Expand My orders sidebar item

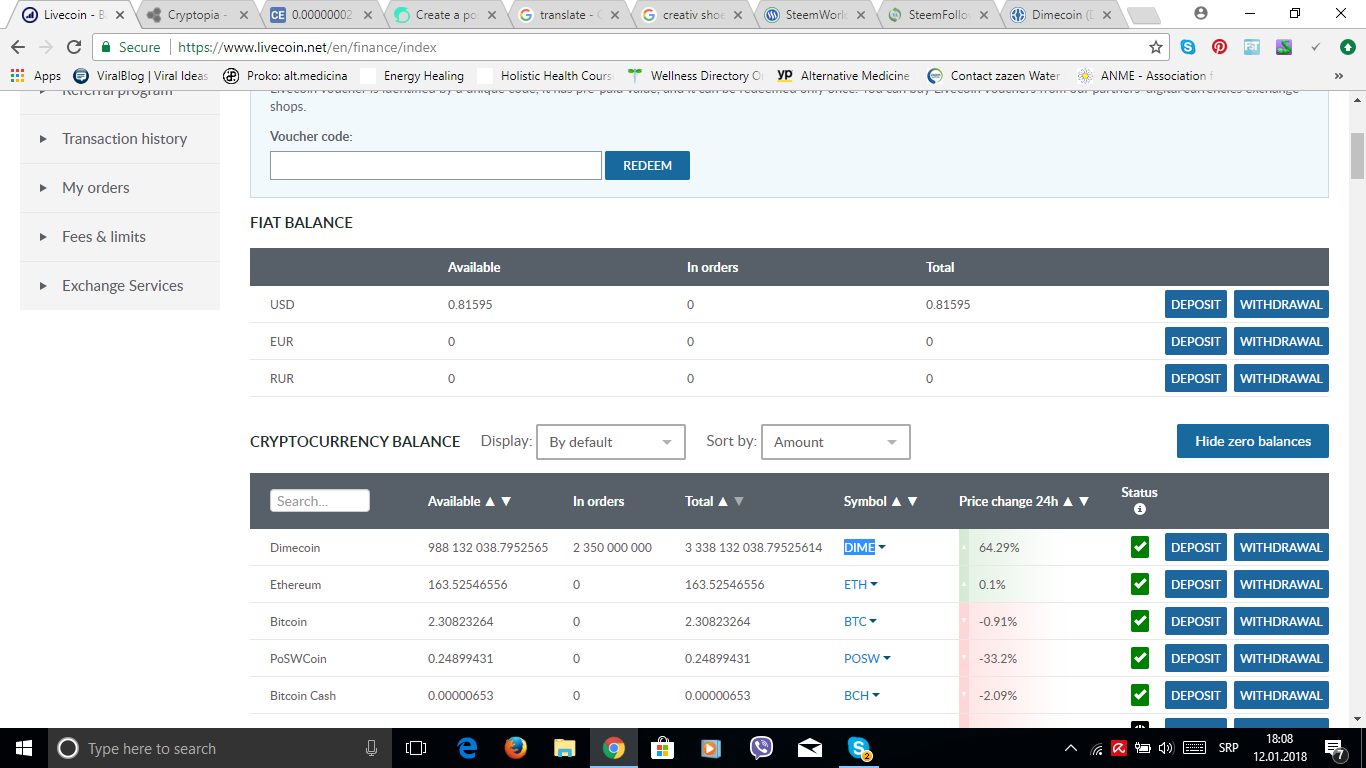(120, 188)
